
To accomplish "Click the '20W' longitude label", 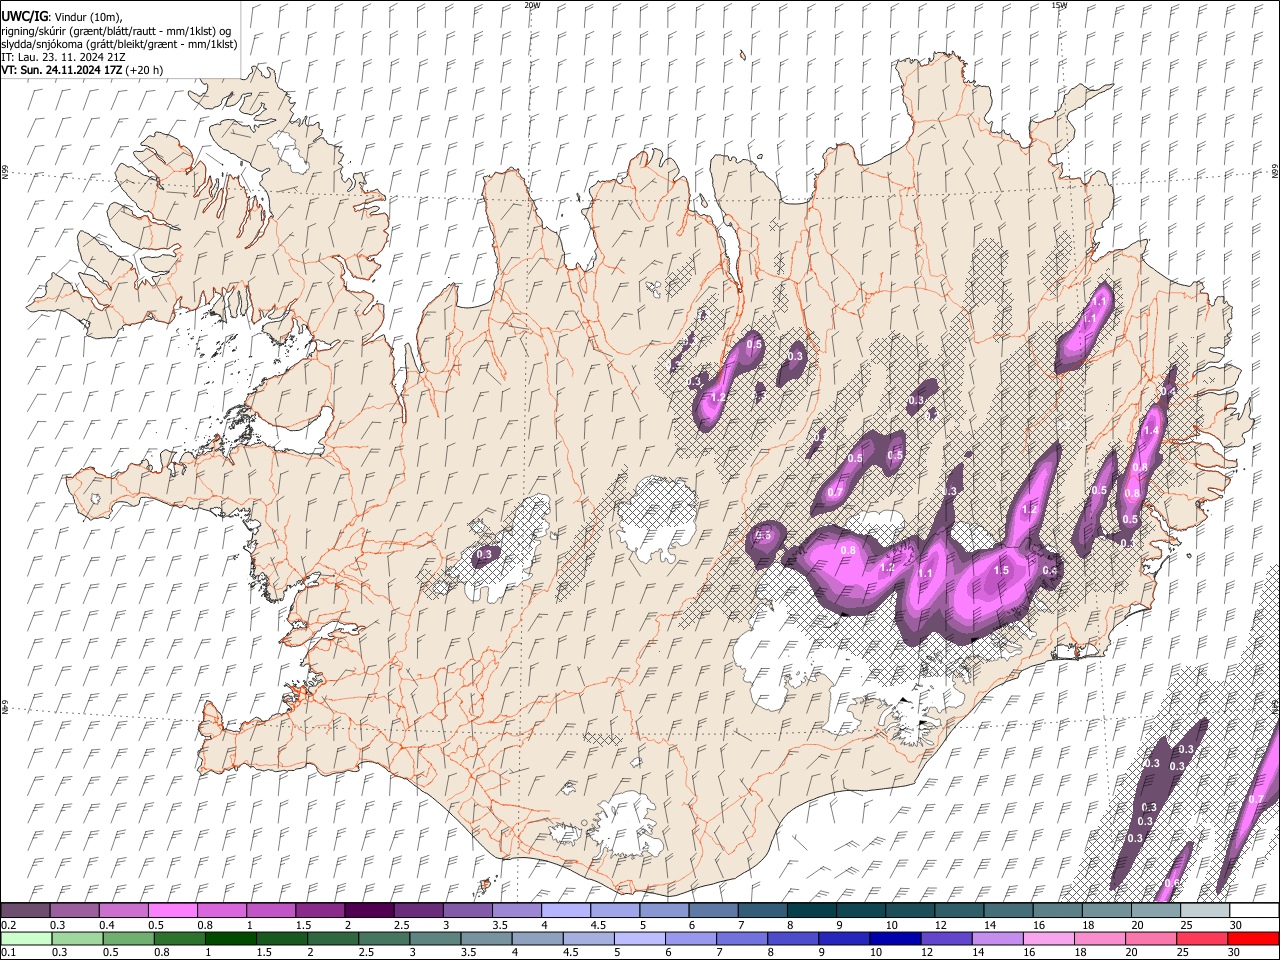I will click(x=532, y=5).
